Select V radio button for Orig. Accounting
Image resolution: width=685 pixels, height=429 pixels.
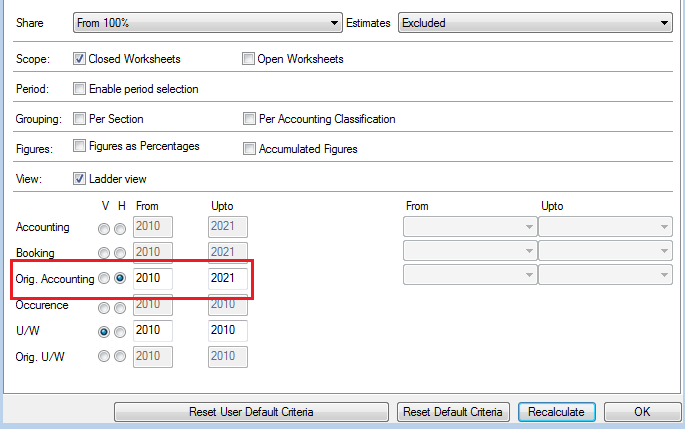click(104, 279)
